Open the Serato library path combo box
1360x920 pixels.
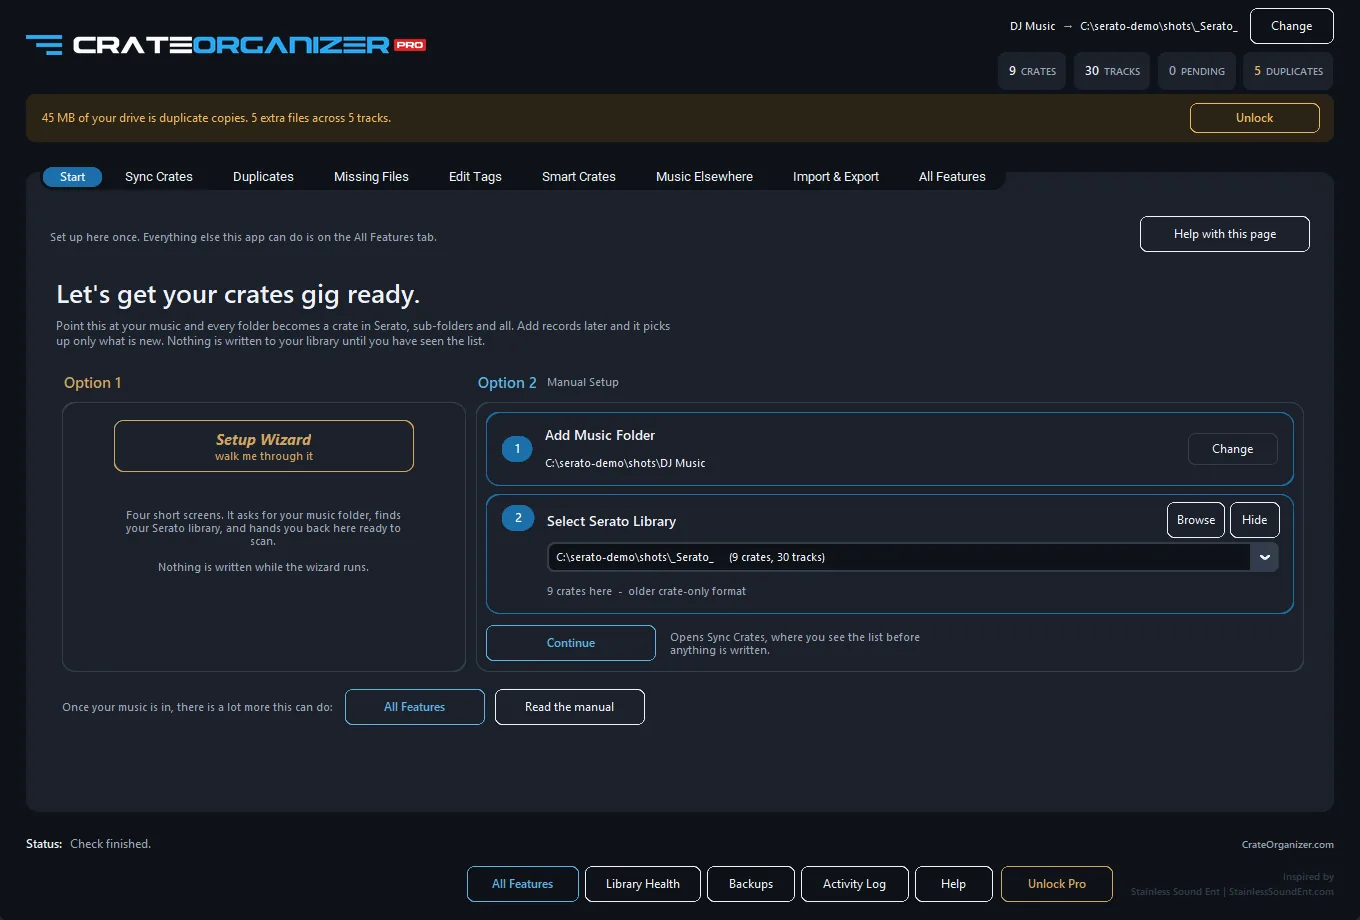[912, 557]
